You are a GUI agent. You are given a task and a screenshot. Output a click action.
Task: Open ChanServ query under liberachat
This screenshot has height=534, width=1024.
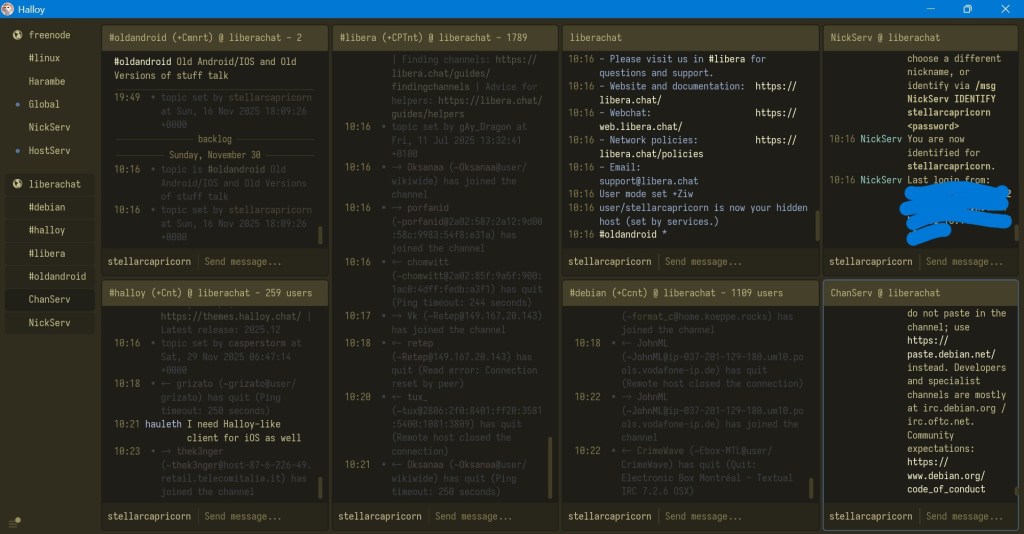(50, 300)
